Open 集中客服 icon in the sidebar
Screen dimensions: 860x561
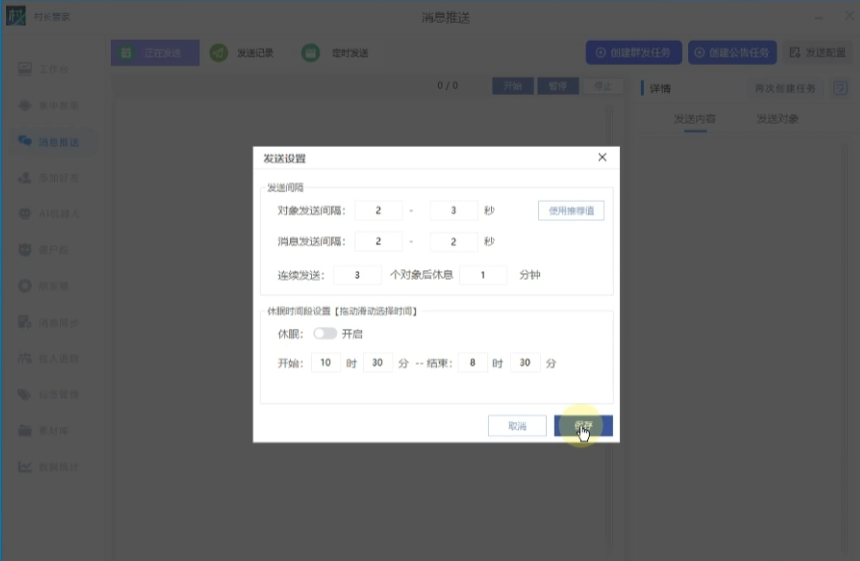pos(25,105)
